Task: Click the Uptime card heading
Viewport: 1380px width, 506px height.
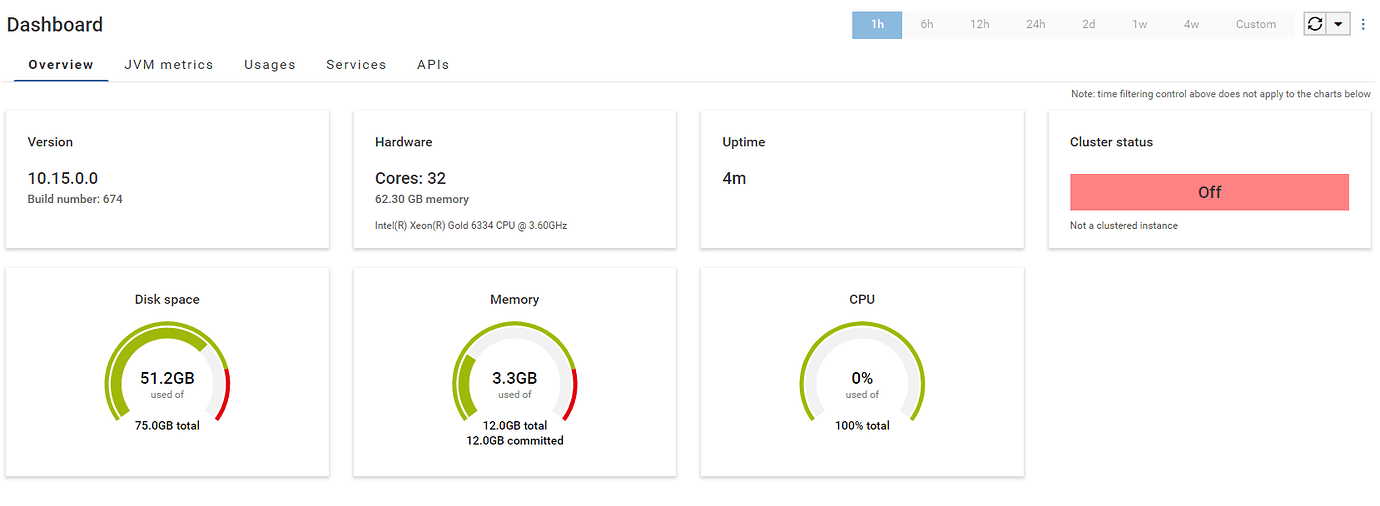Action: click(744, 142)
